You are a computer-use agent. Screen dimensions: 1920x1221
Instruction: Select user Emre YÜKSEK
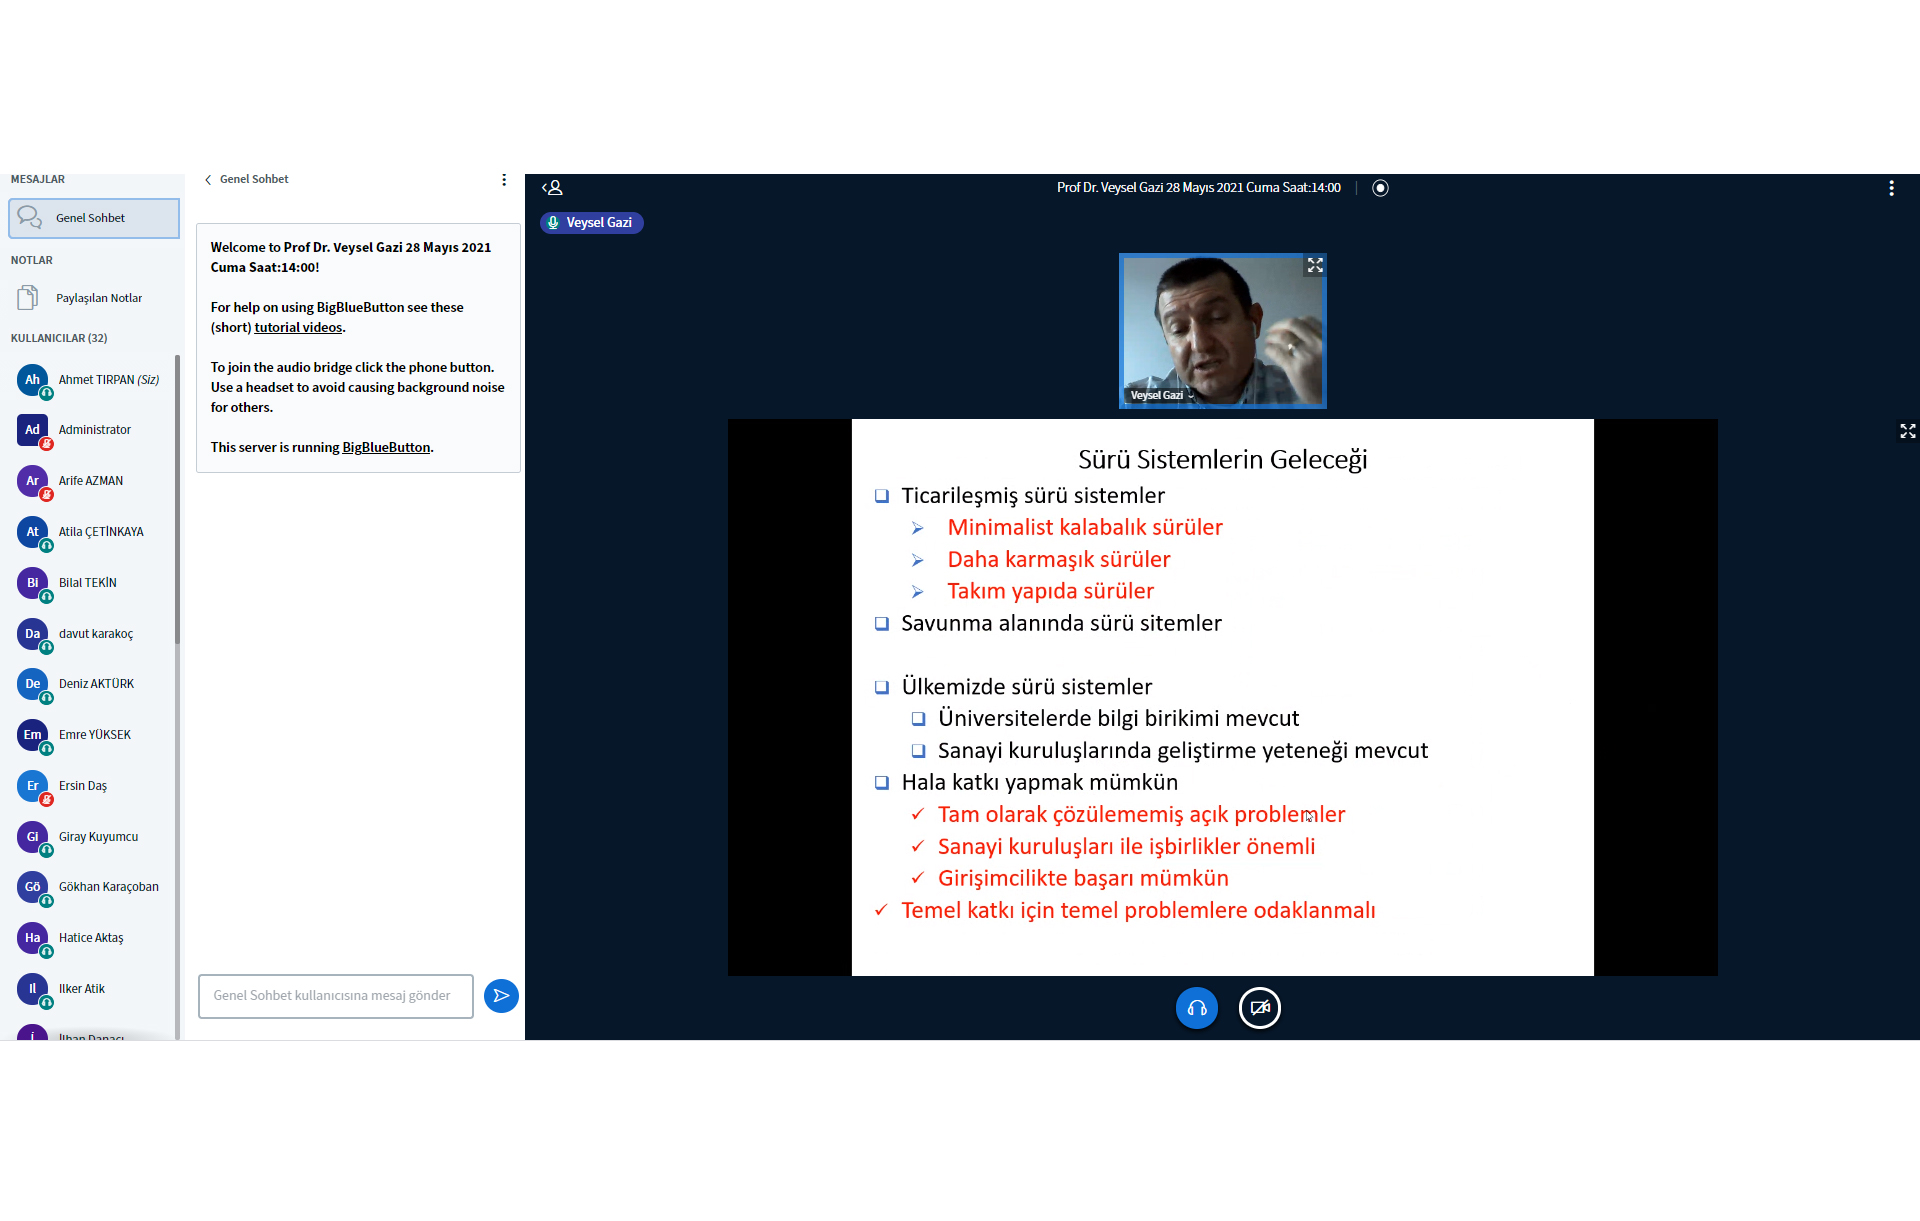pyautogui.click(x=92, y=735)
